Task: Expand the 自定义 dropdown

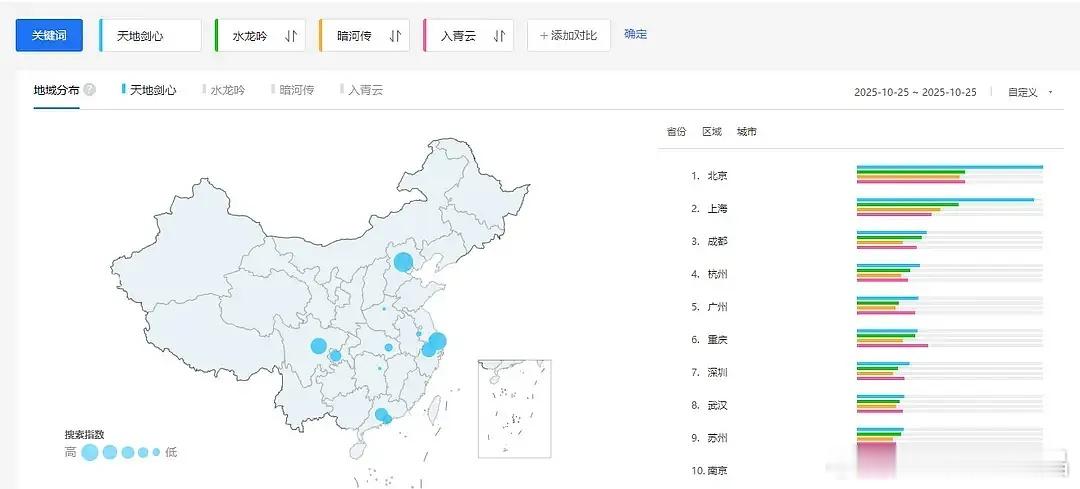Action: (1030, 92)
